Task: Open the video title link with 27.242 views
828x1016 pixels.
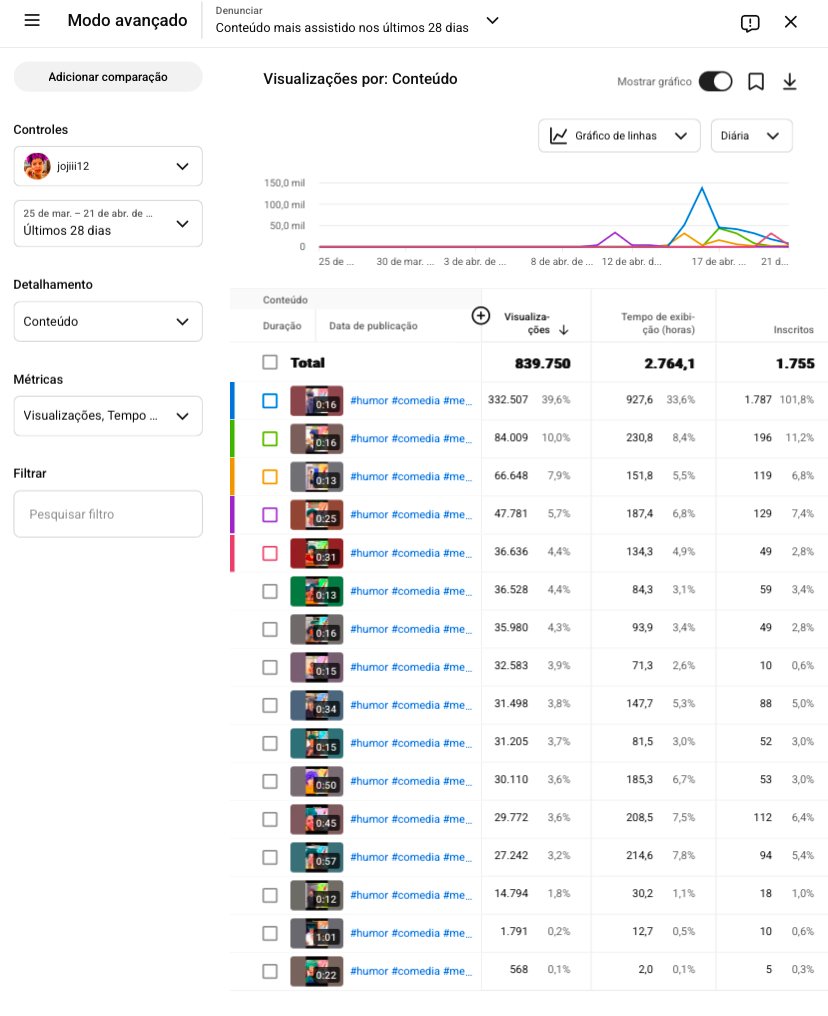Action: click(x=411, y=857)
